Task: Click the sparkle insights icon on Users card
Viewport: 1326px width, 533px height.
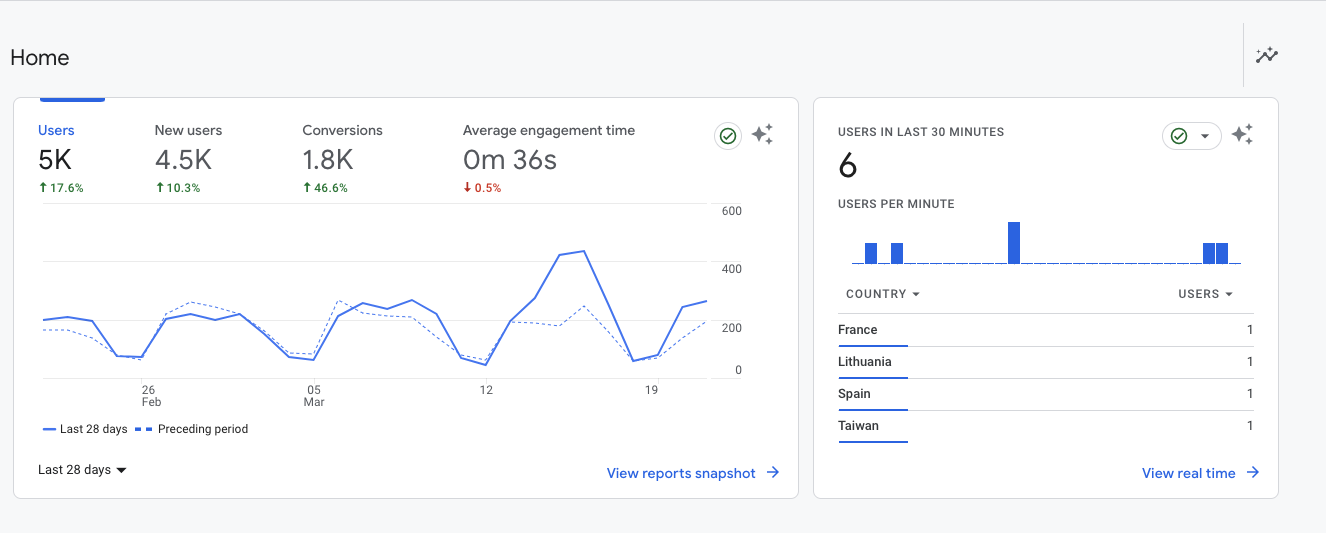Action: pyautogui.click(x=762, y=135)
